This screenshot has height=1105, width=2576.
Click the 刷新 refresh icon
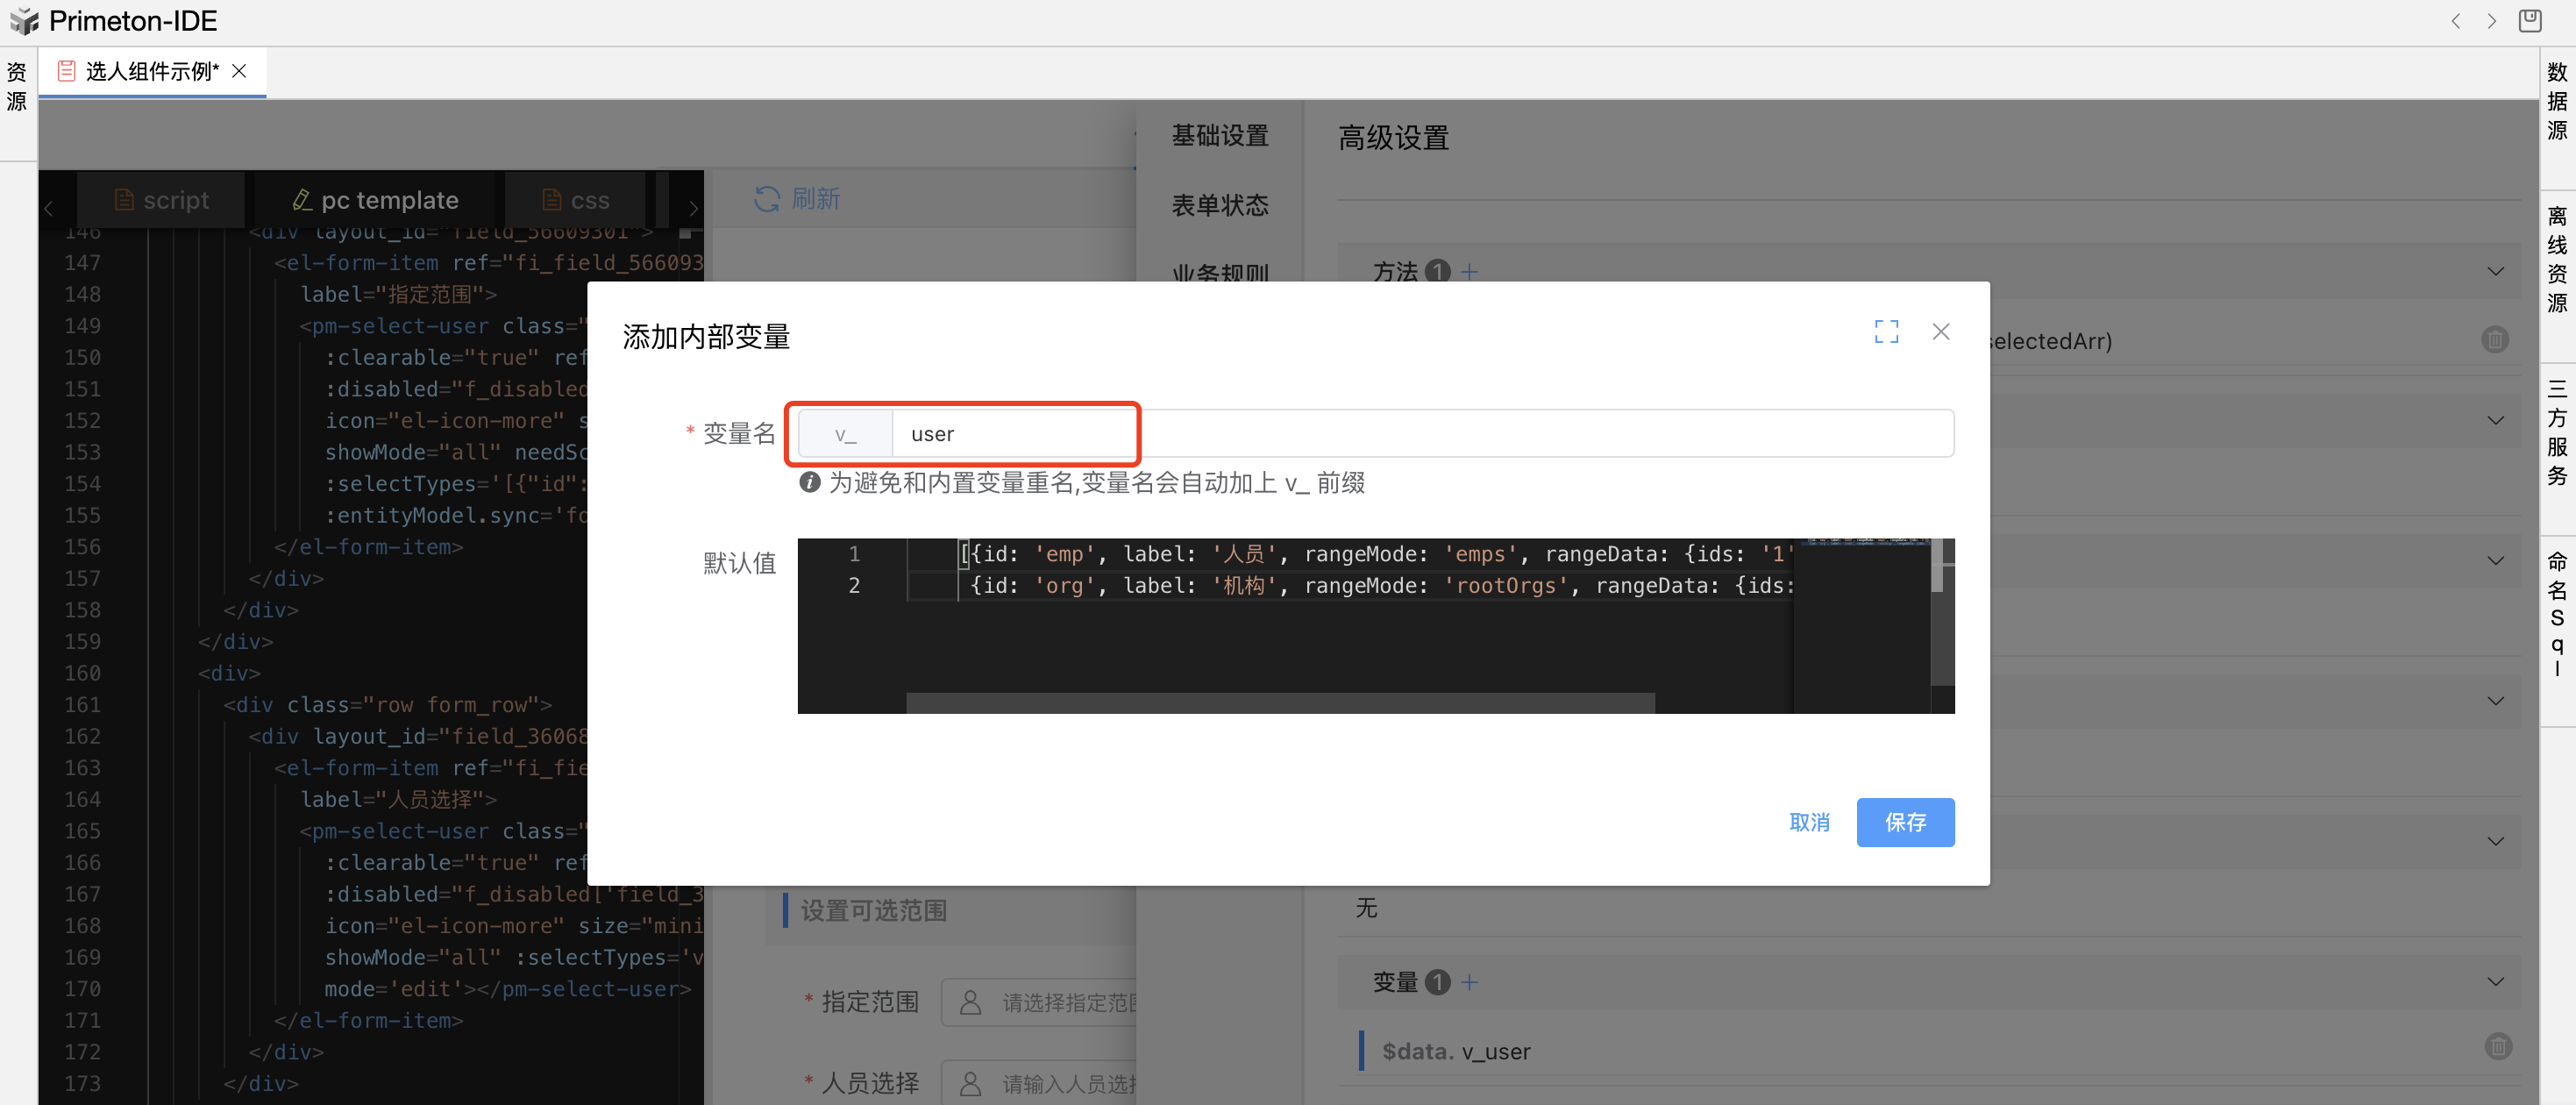click(767, 199)
